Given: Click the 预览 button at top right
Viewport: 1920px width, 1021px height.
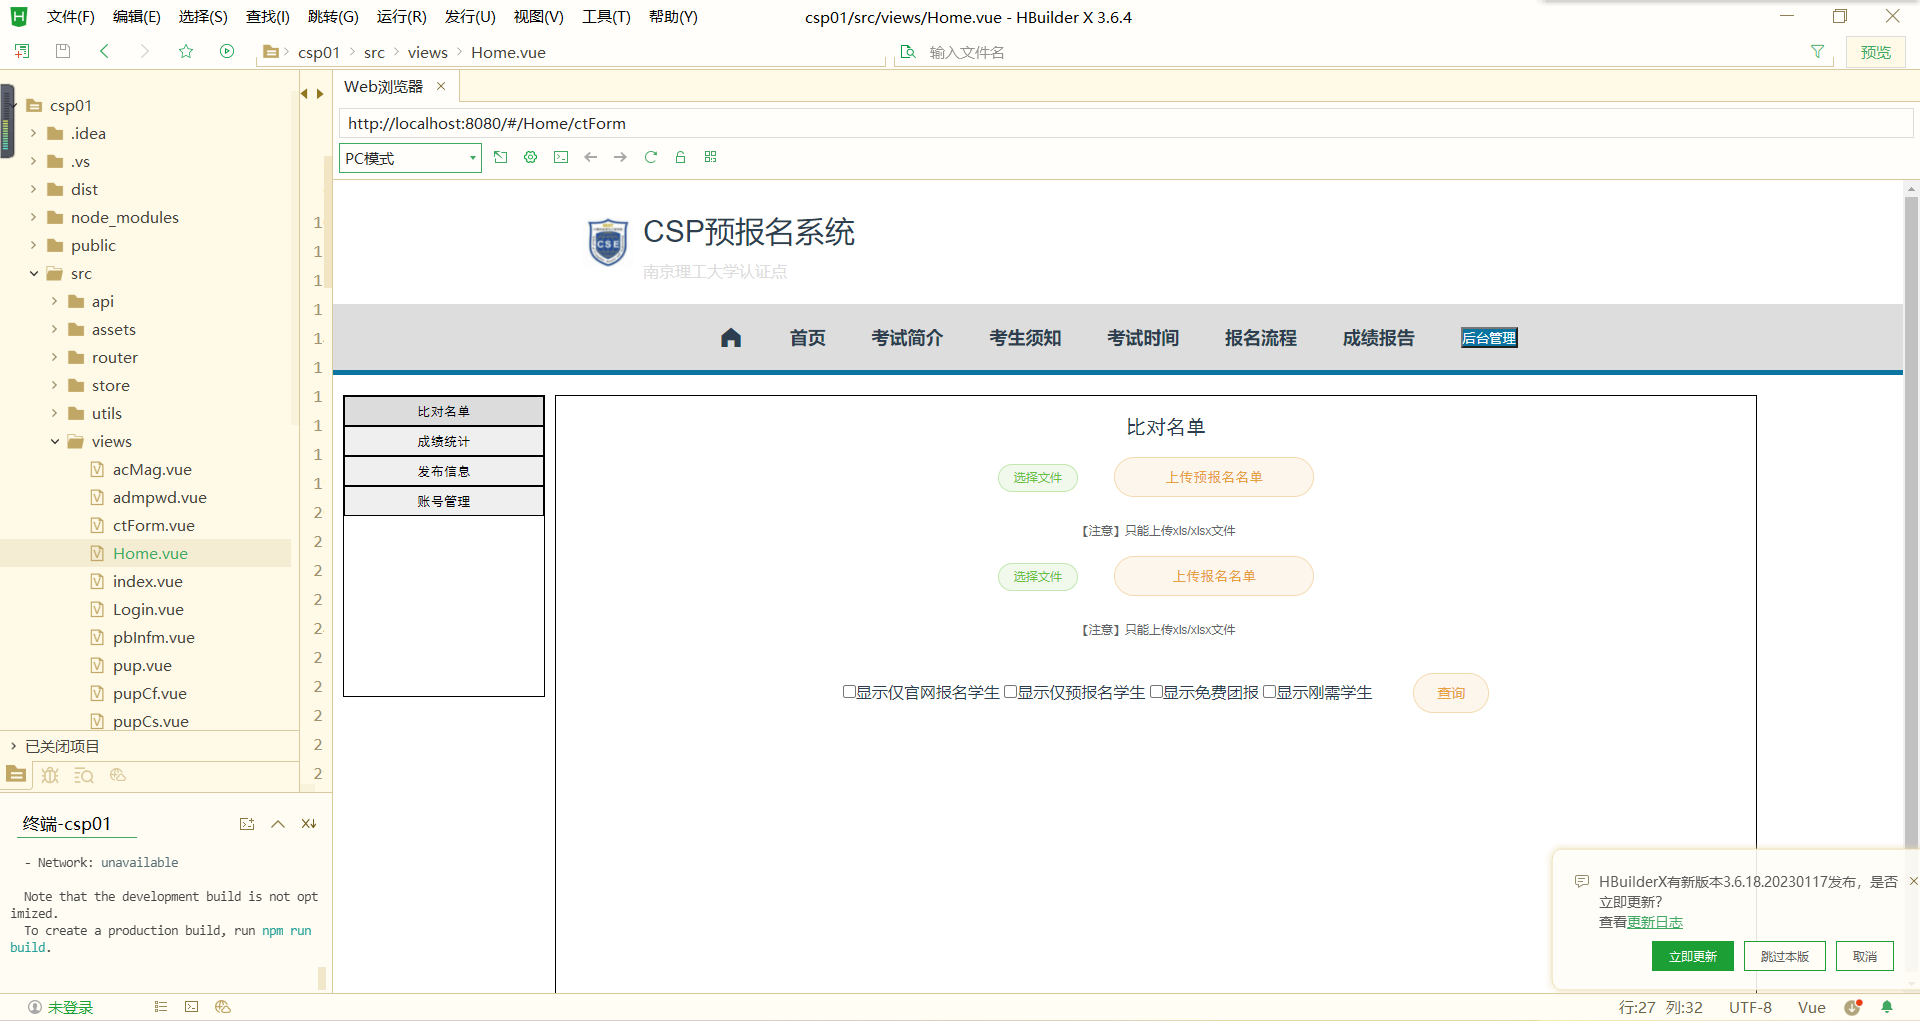Looking at the screenshot, I should tap(1875, 52).
